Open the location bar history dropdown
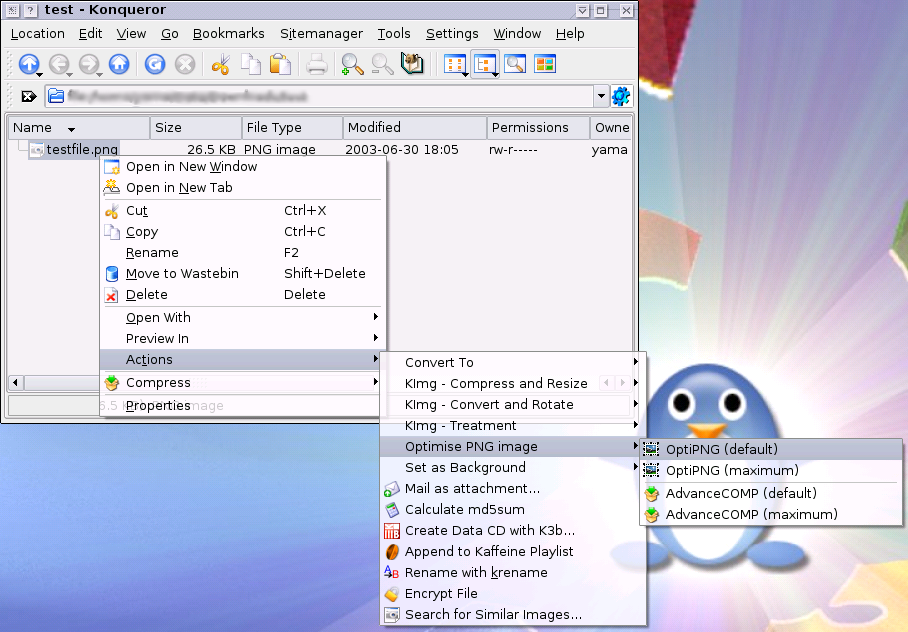 (x=601, y=96)
